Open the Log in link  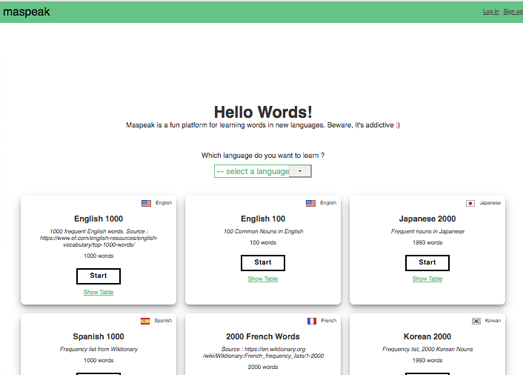[491, 12]
